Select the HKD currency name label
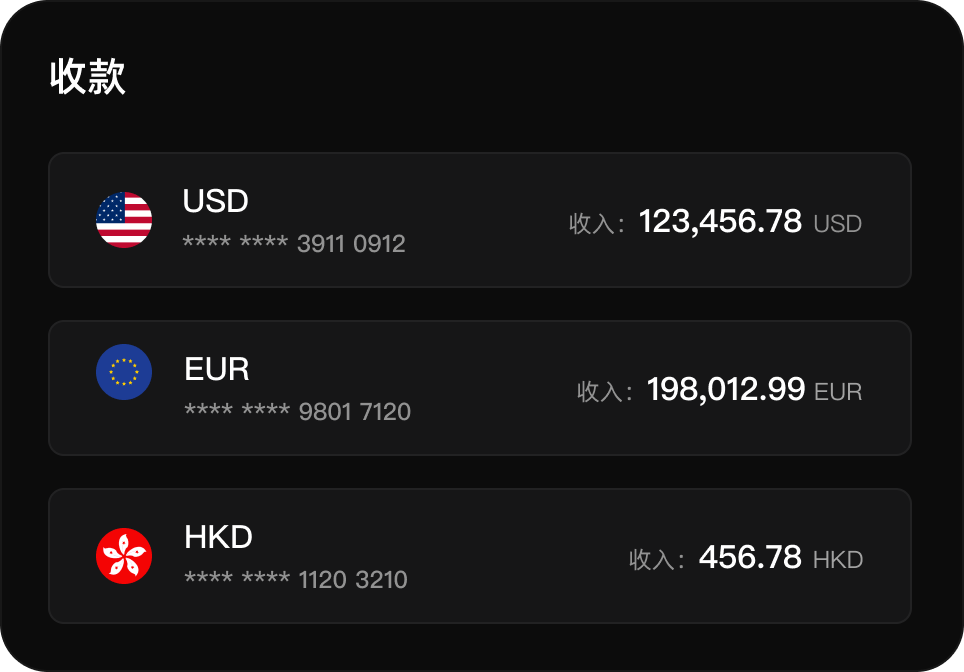964x672 pixels. click(218, 537)
